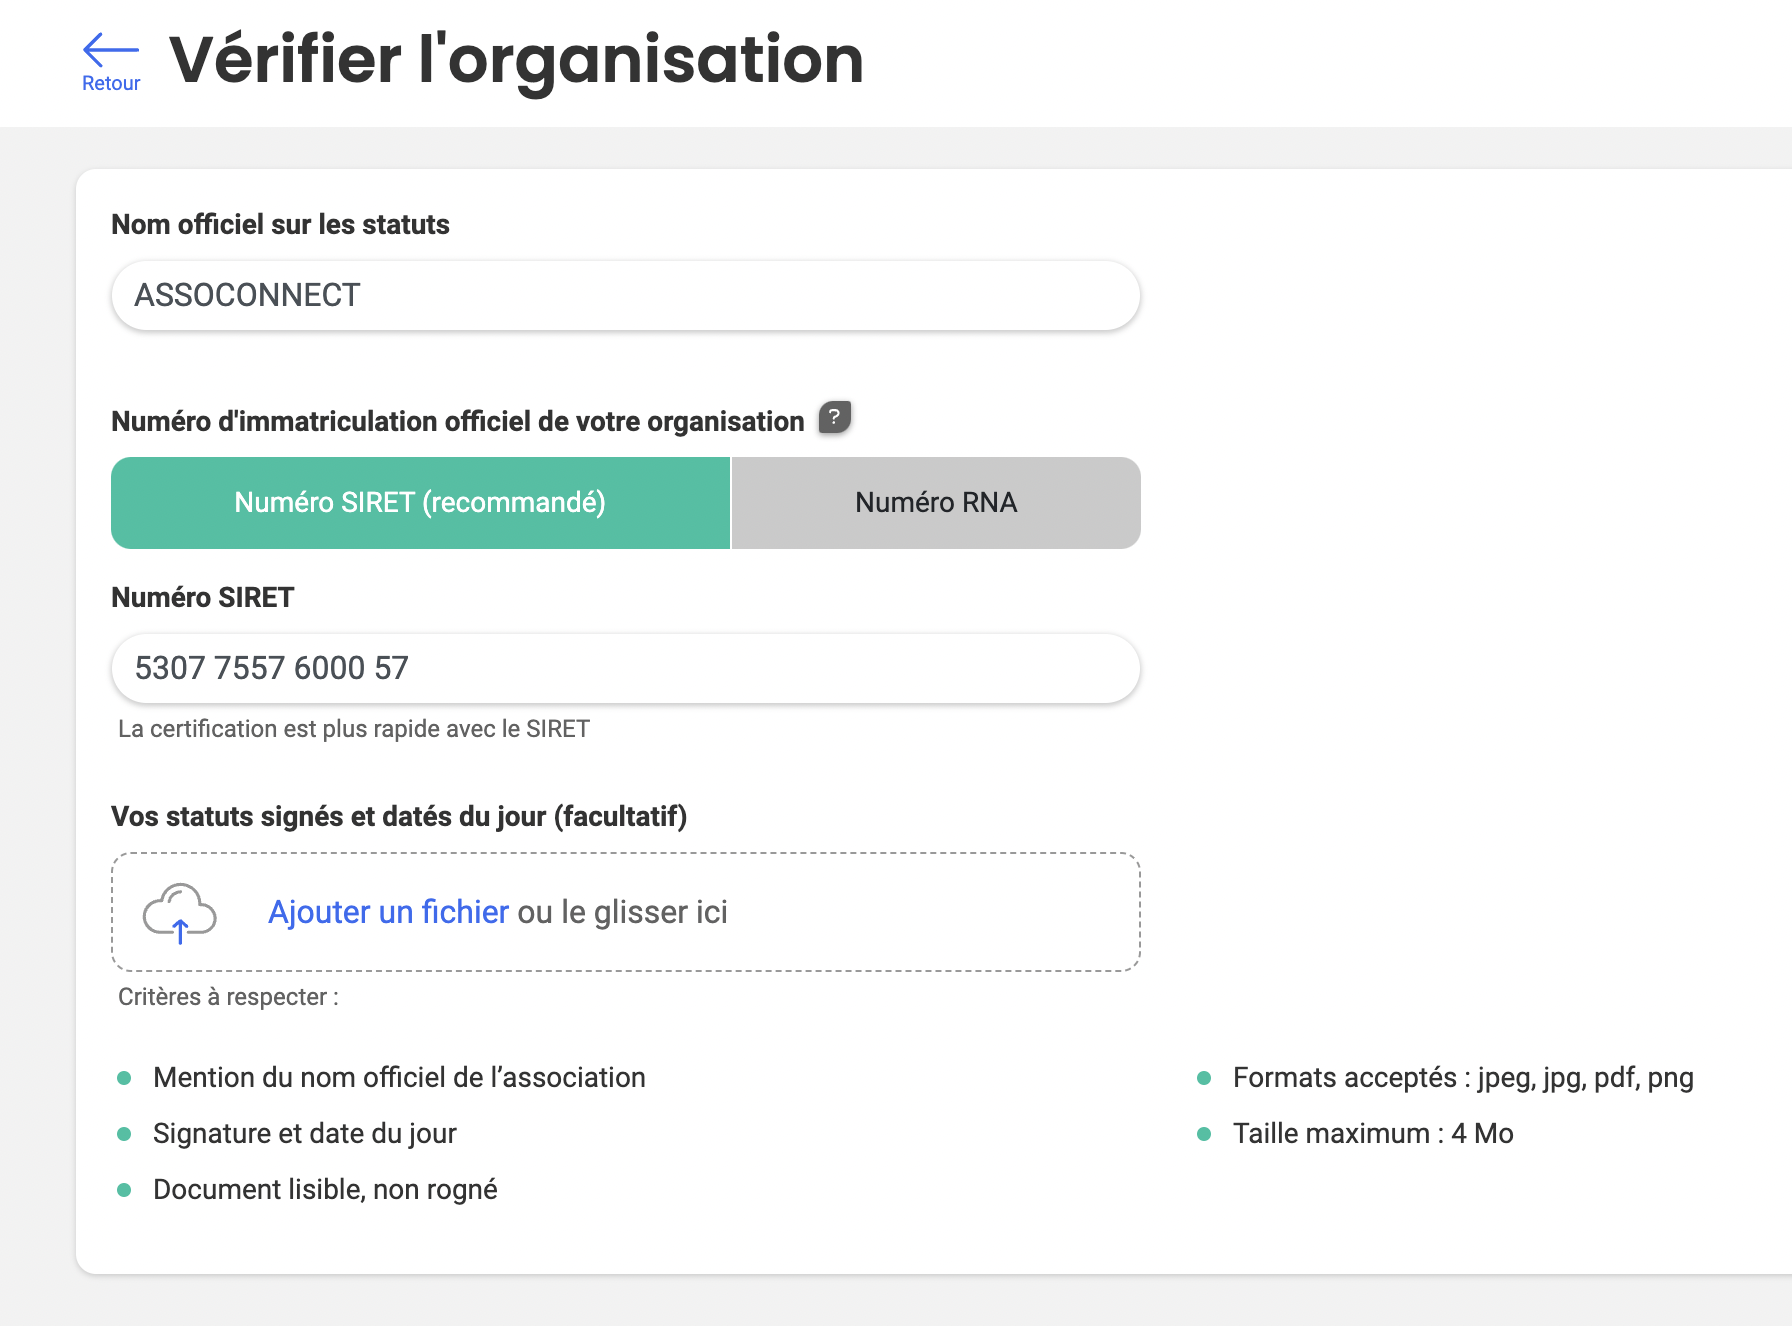Click the 'Mention du nom officiel' criterion

pyautogui.click(x=399, y=1078)
